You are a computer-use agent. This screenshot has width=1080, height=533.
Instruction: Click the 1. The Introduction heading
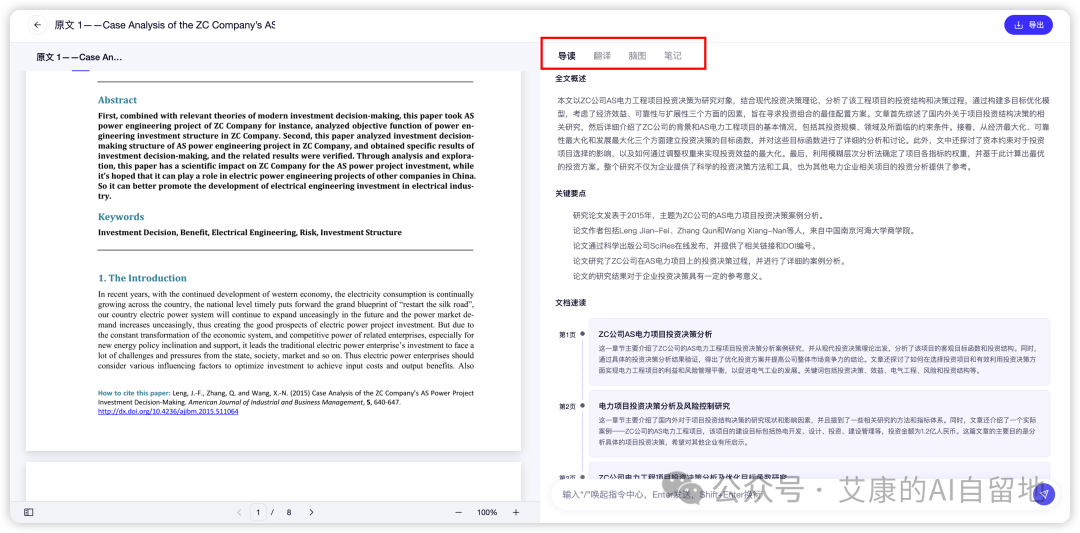142,278
